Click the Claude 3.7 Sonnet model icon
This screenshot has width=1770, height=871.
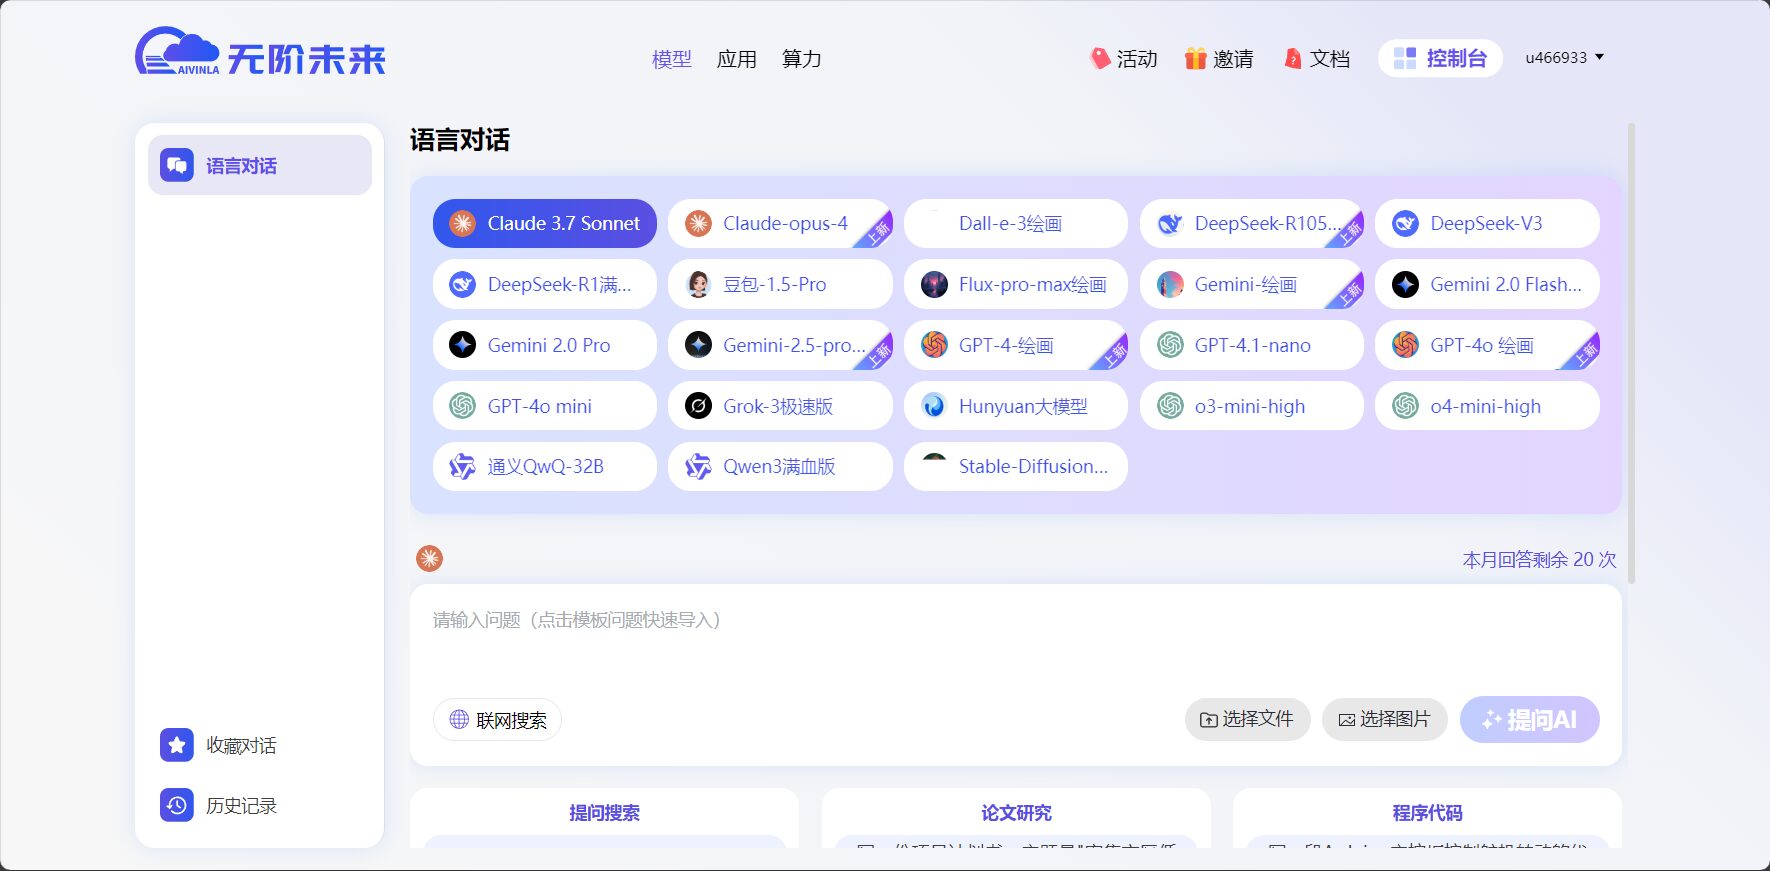(x=462, y=223)
